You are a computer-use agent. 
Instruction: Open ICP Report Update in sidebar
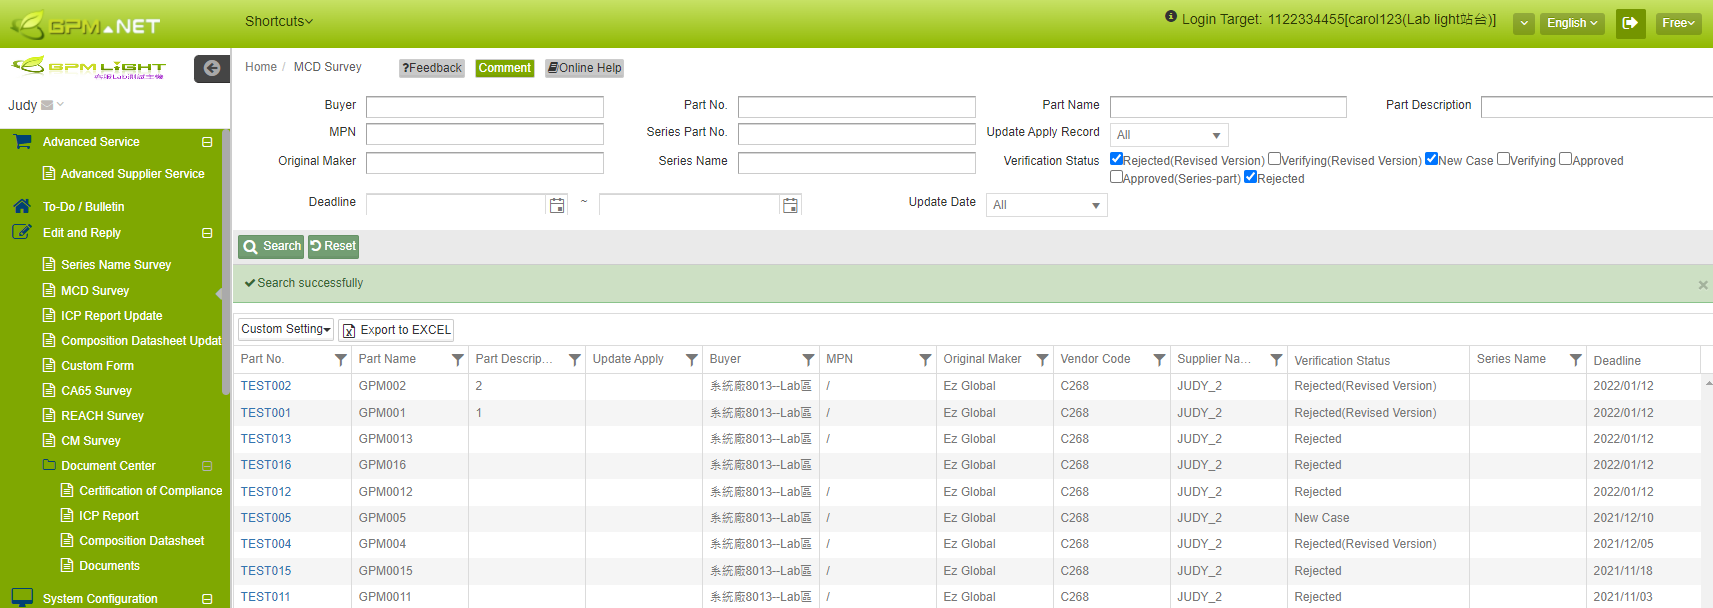pyautogui.click(x=112, y=316)
